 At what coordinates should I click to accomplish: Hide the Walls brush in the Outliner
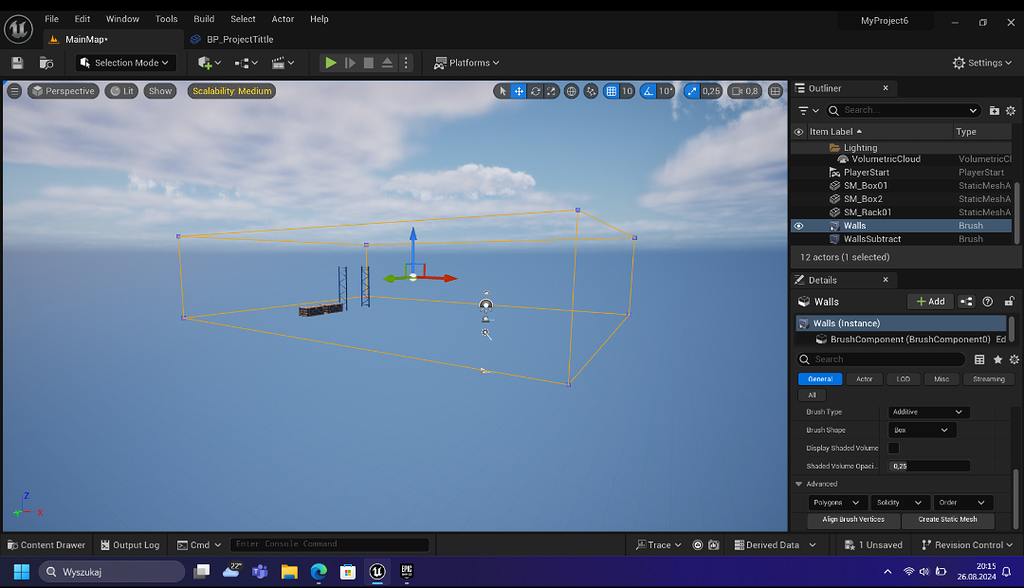(798, 225)
